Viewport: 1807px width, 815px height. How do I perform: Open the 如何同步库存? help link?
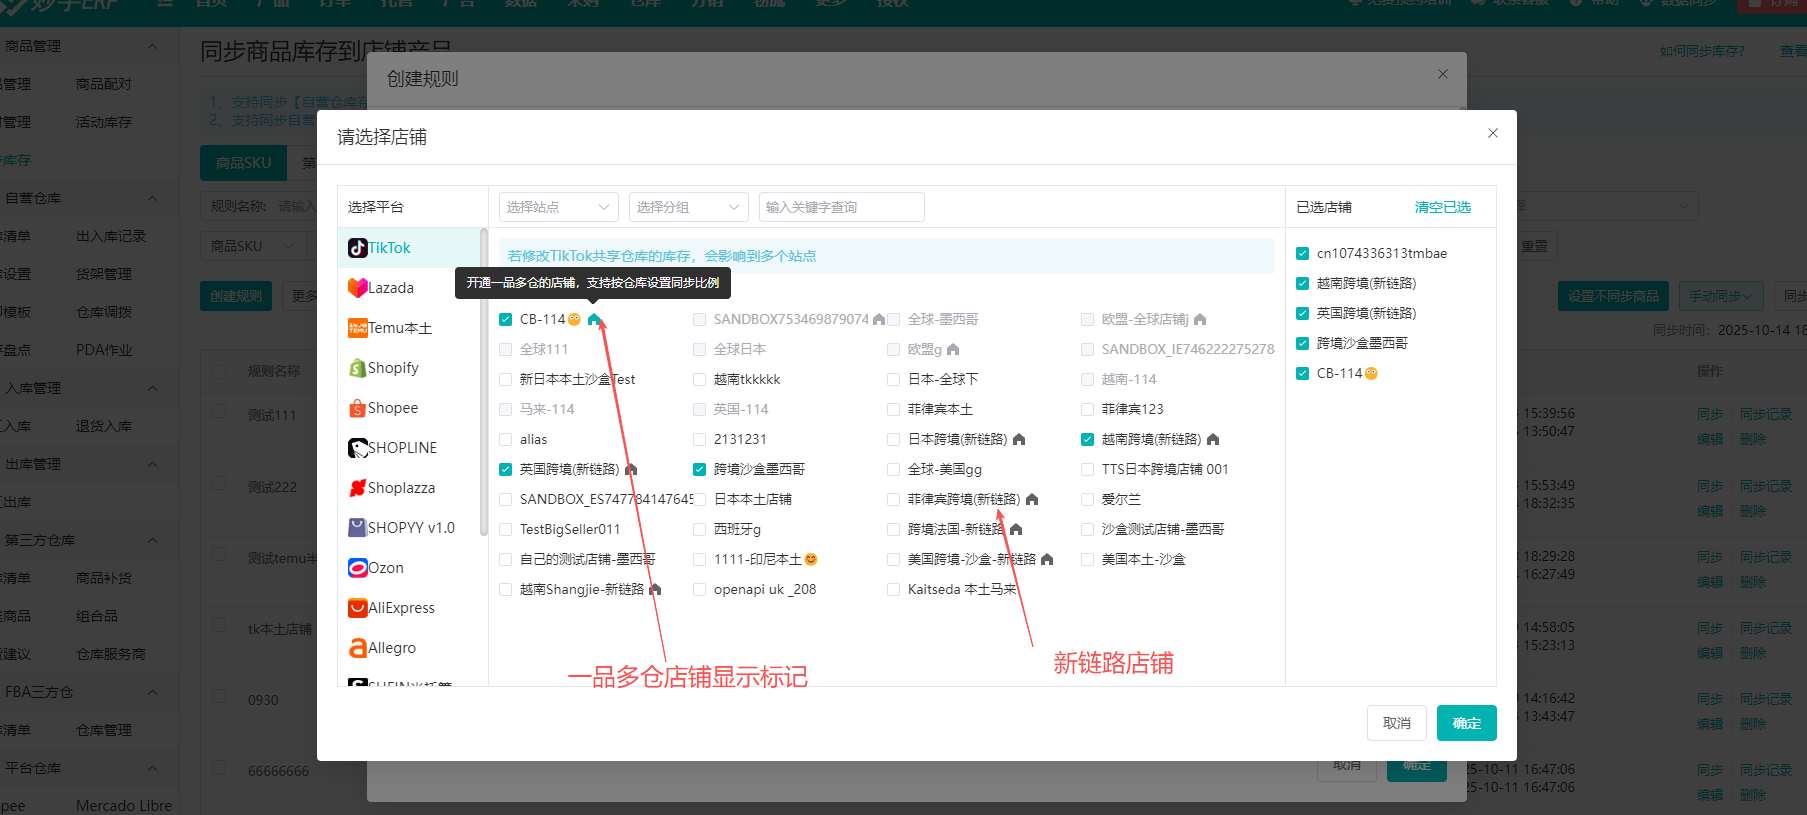pos(1701,51)
